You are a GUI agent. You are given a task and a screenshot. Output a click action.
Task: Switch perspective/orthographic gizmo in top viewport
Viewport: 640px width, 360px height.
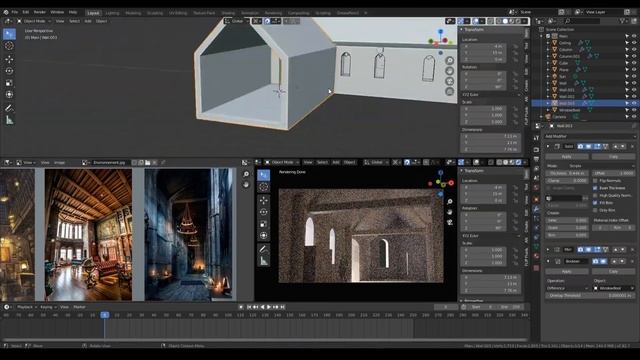[x=449, y=91]
